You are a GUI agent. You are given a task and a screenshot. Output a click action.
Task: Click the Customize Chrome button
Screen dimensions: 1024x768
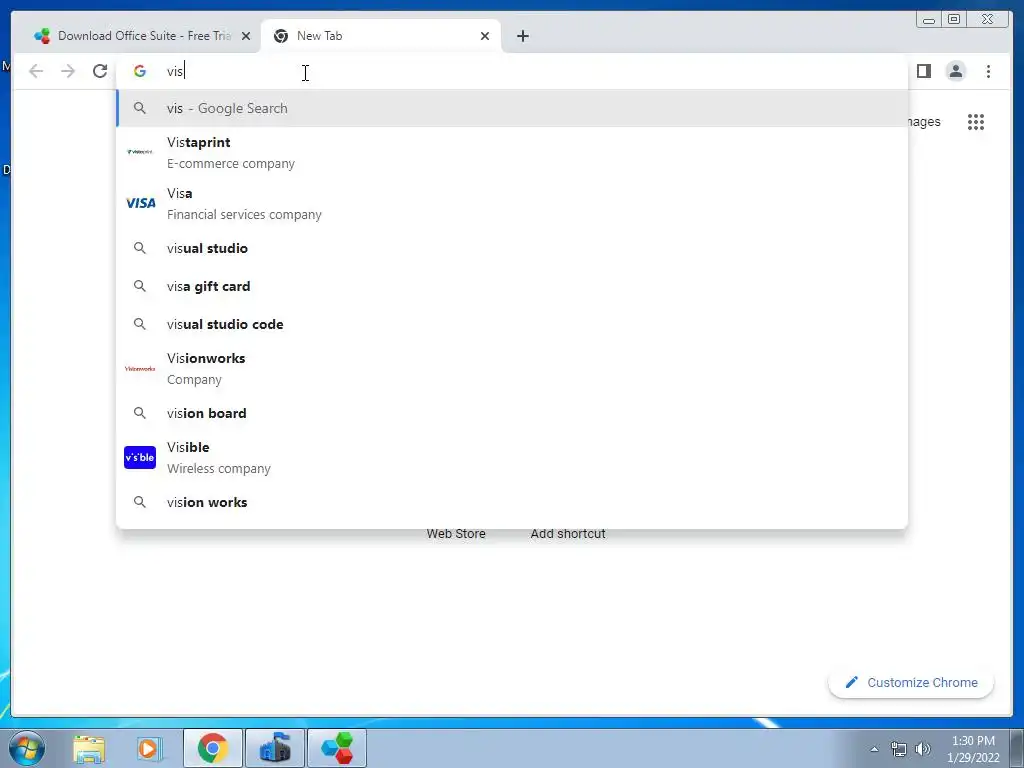911,682
